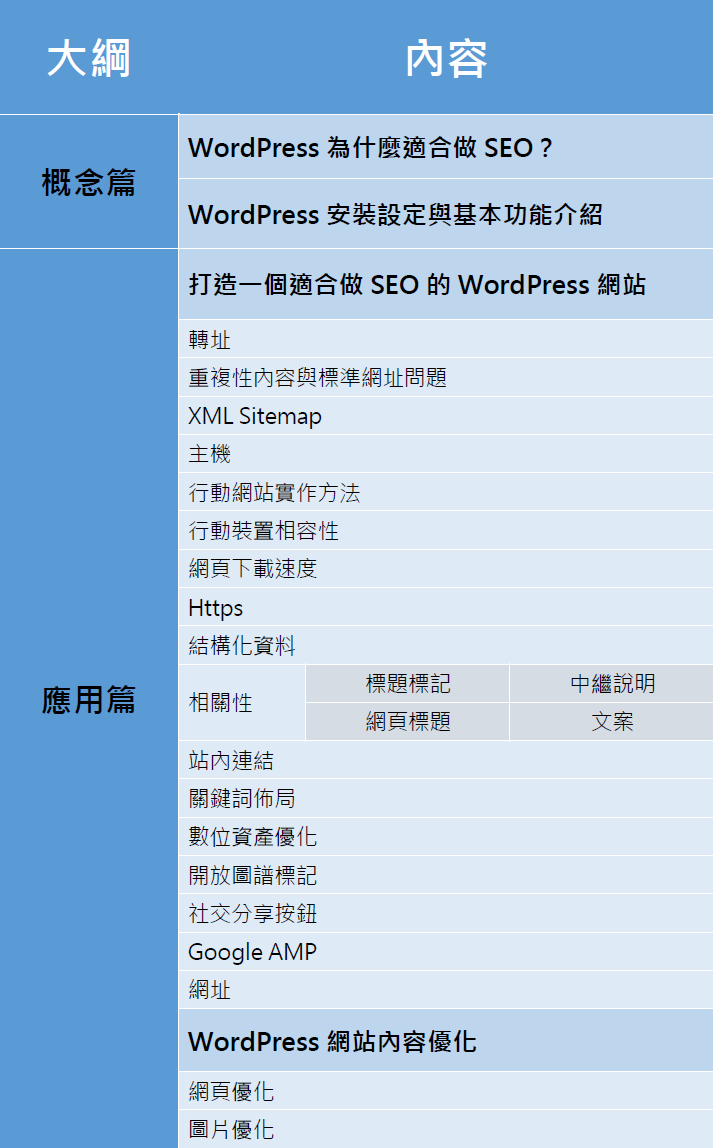The width and height of the screenshot is (713, 1148).
Task: Click the 內容 header cell
Action: [x=446, y=58]
